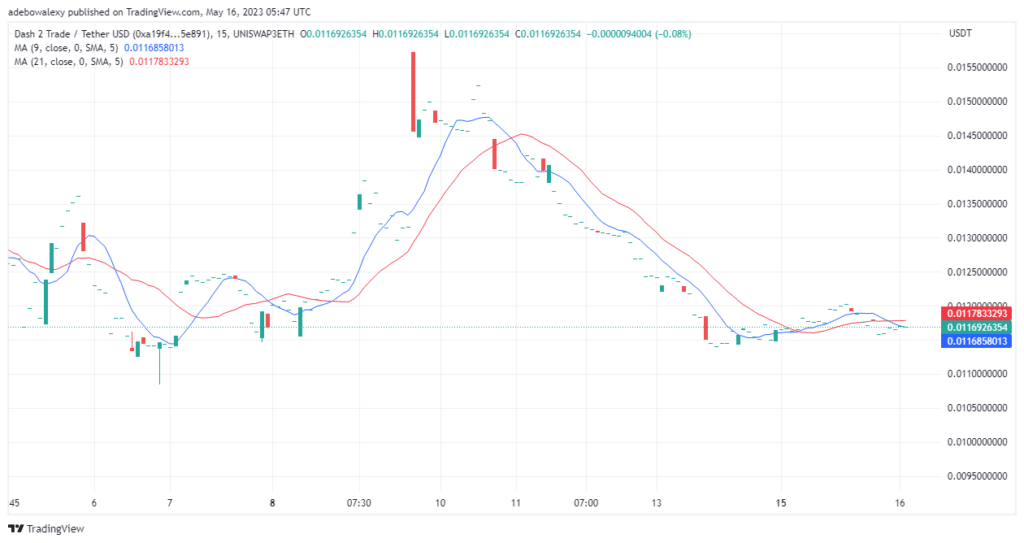Click the green 0.0116926354 current price label
Image resolution: width=1024 pixels, height=543 pixels.
pyautogui.click(x=976, y=327)
